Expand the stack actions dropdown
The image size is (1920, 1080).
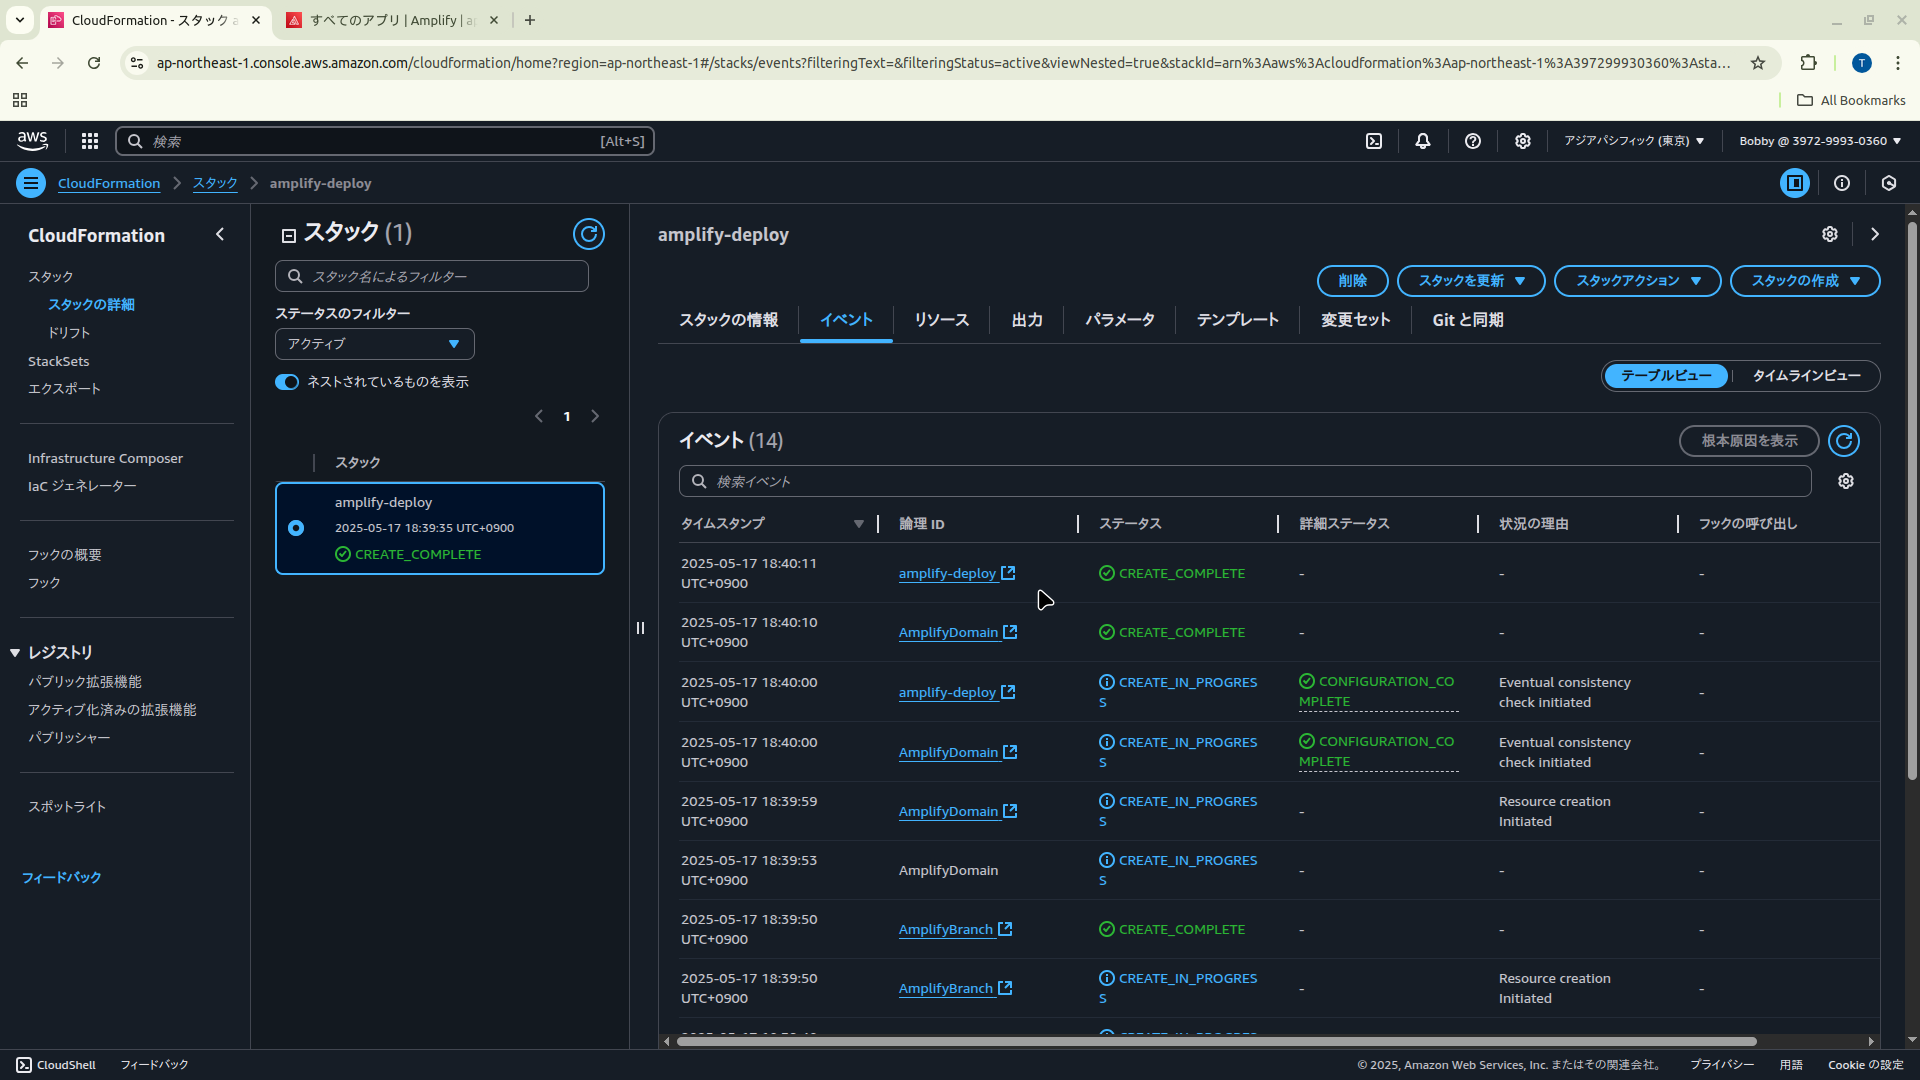coord(1637,281)
